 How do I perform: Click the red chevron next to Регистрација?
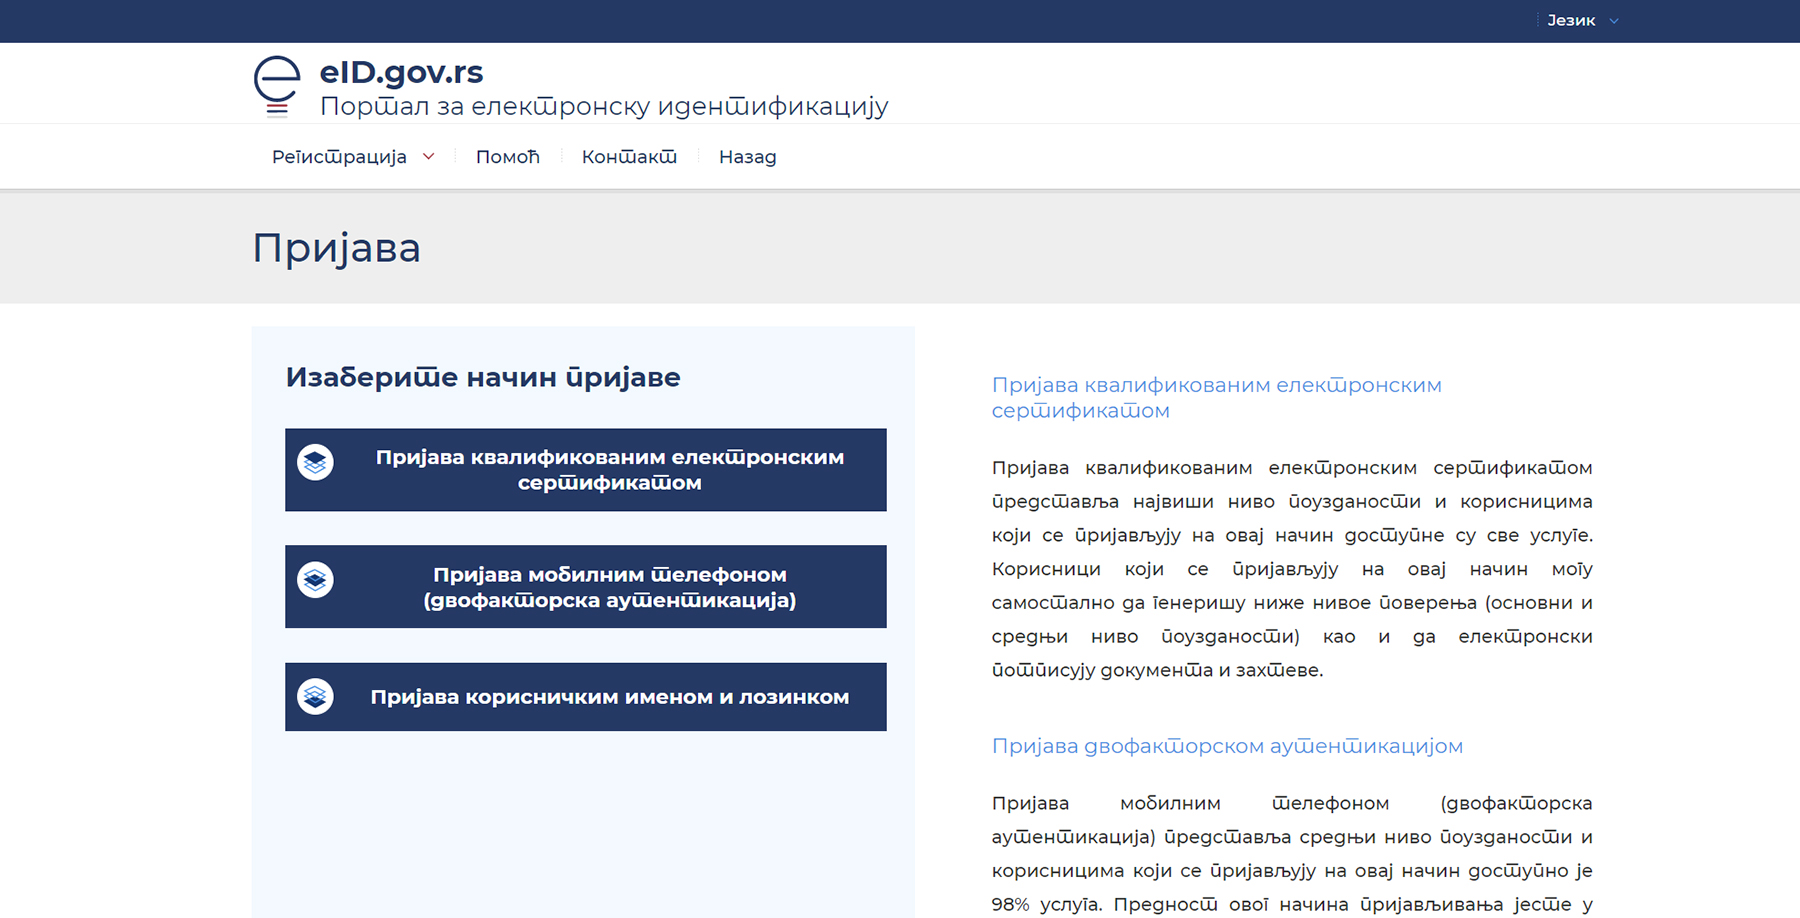(429, 156)
